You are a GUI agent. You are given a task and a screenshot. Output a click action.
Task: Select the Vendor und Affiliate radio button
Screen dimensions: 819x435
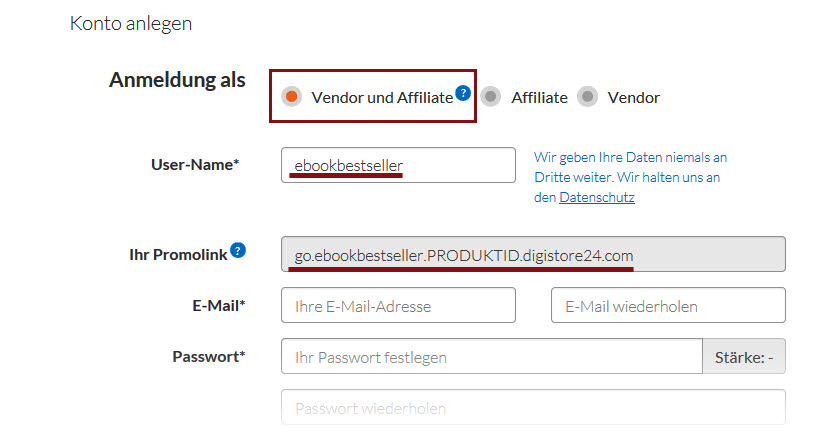[291, 97]
